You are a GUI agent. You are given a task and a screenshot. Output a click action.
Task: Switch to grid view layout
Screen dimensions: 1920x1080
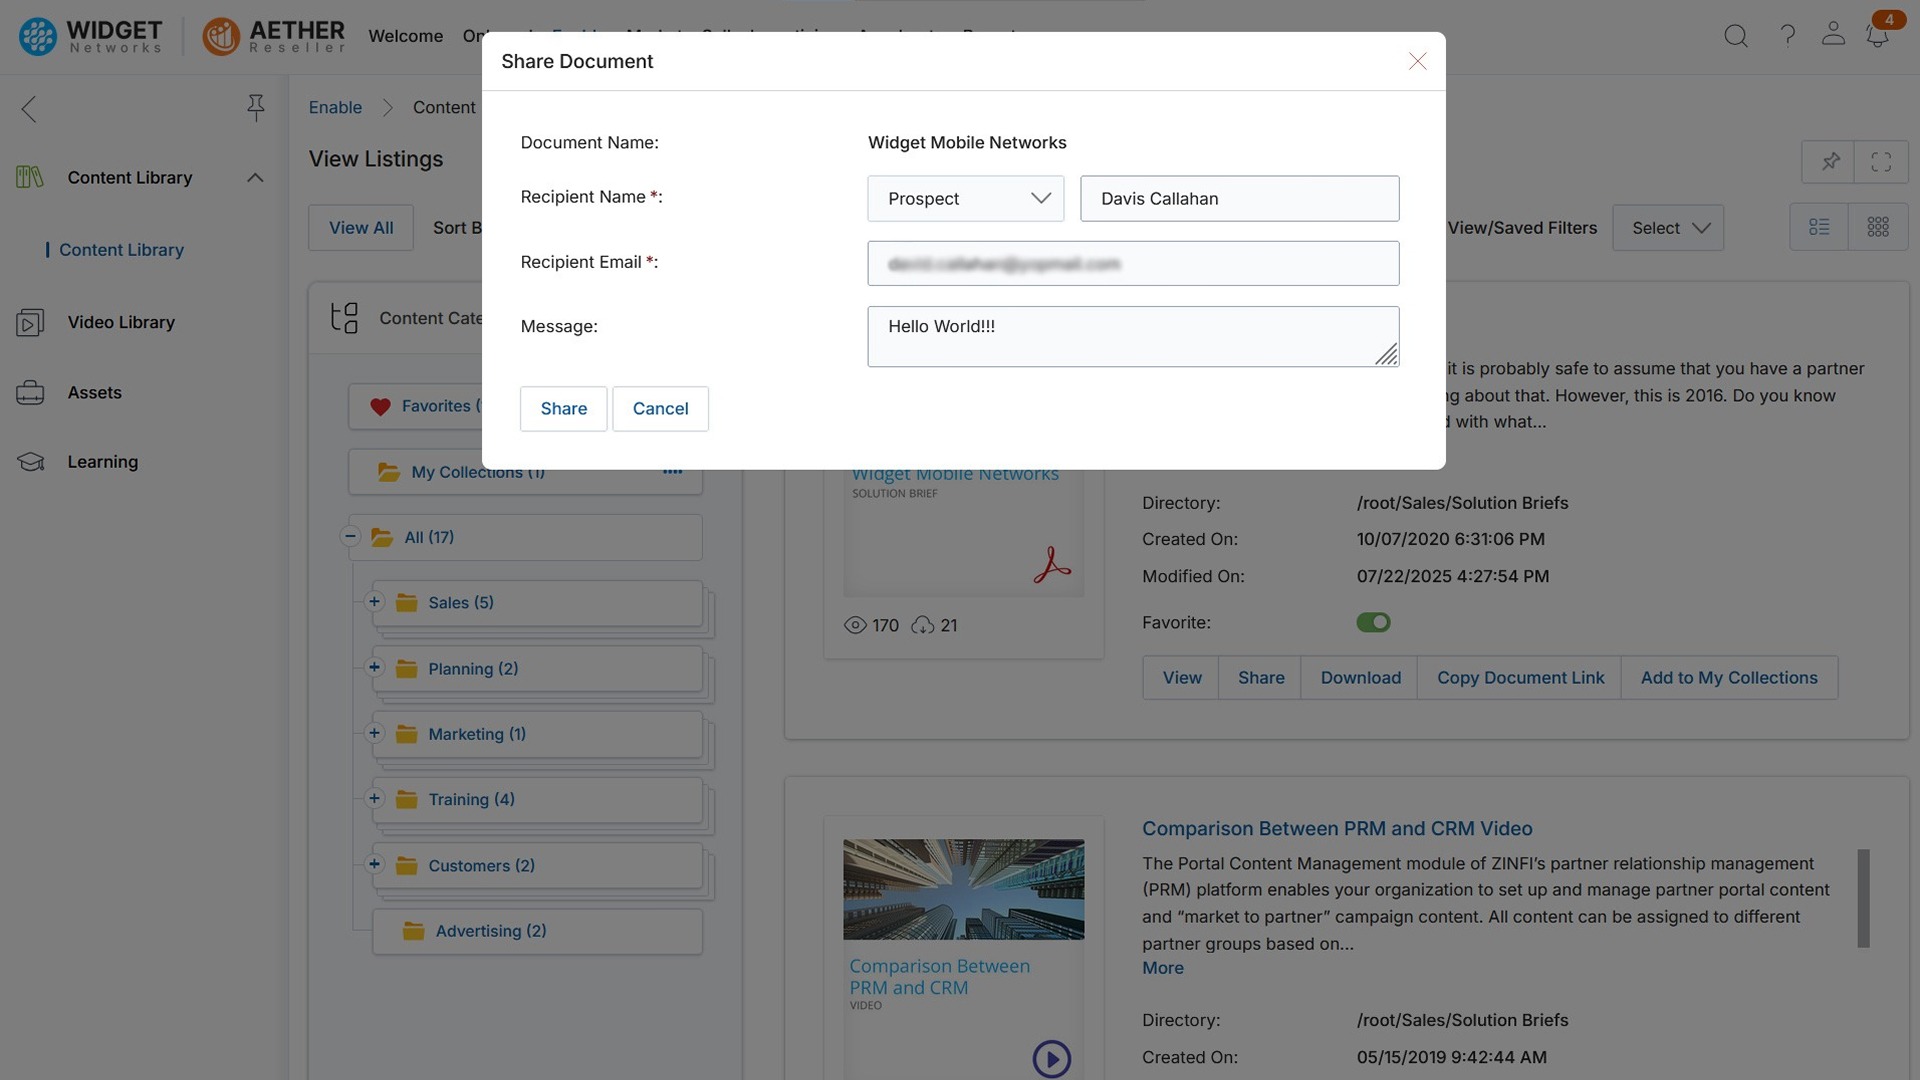pyautogui.click(x=1878, y=227)
